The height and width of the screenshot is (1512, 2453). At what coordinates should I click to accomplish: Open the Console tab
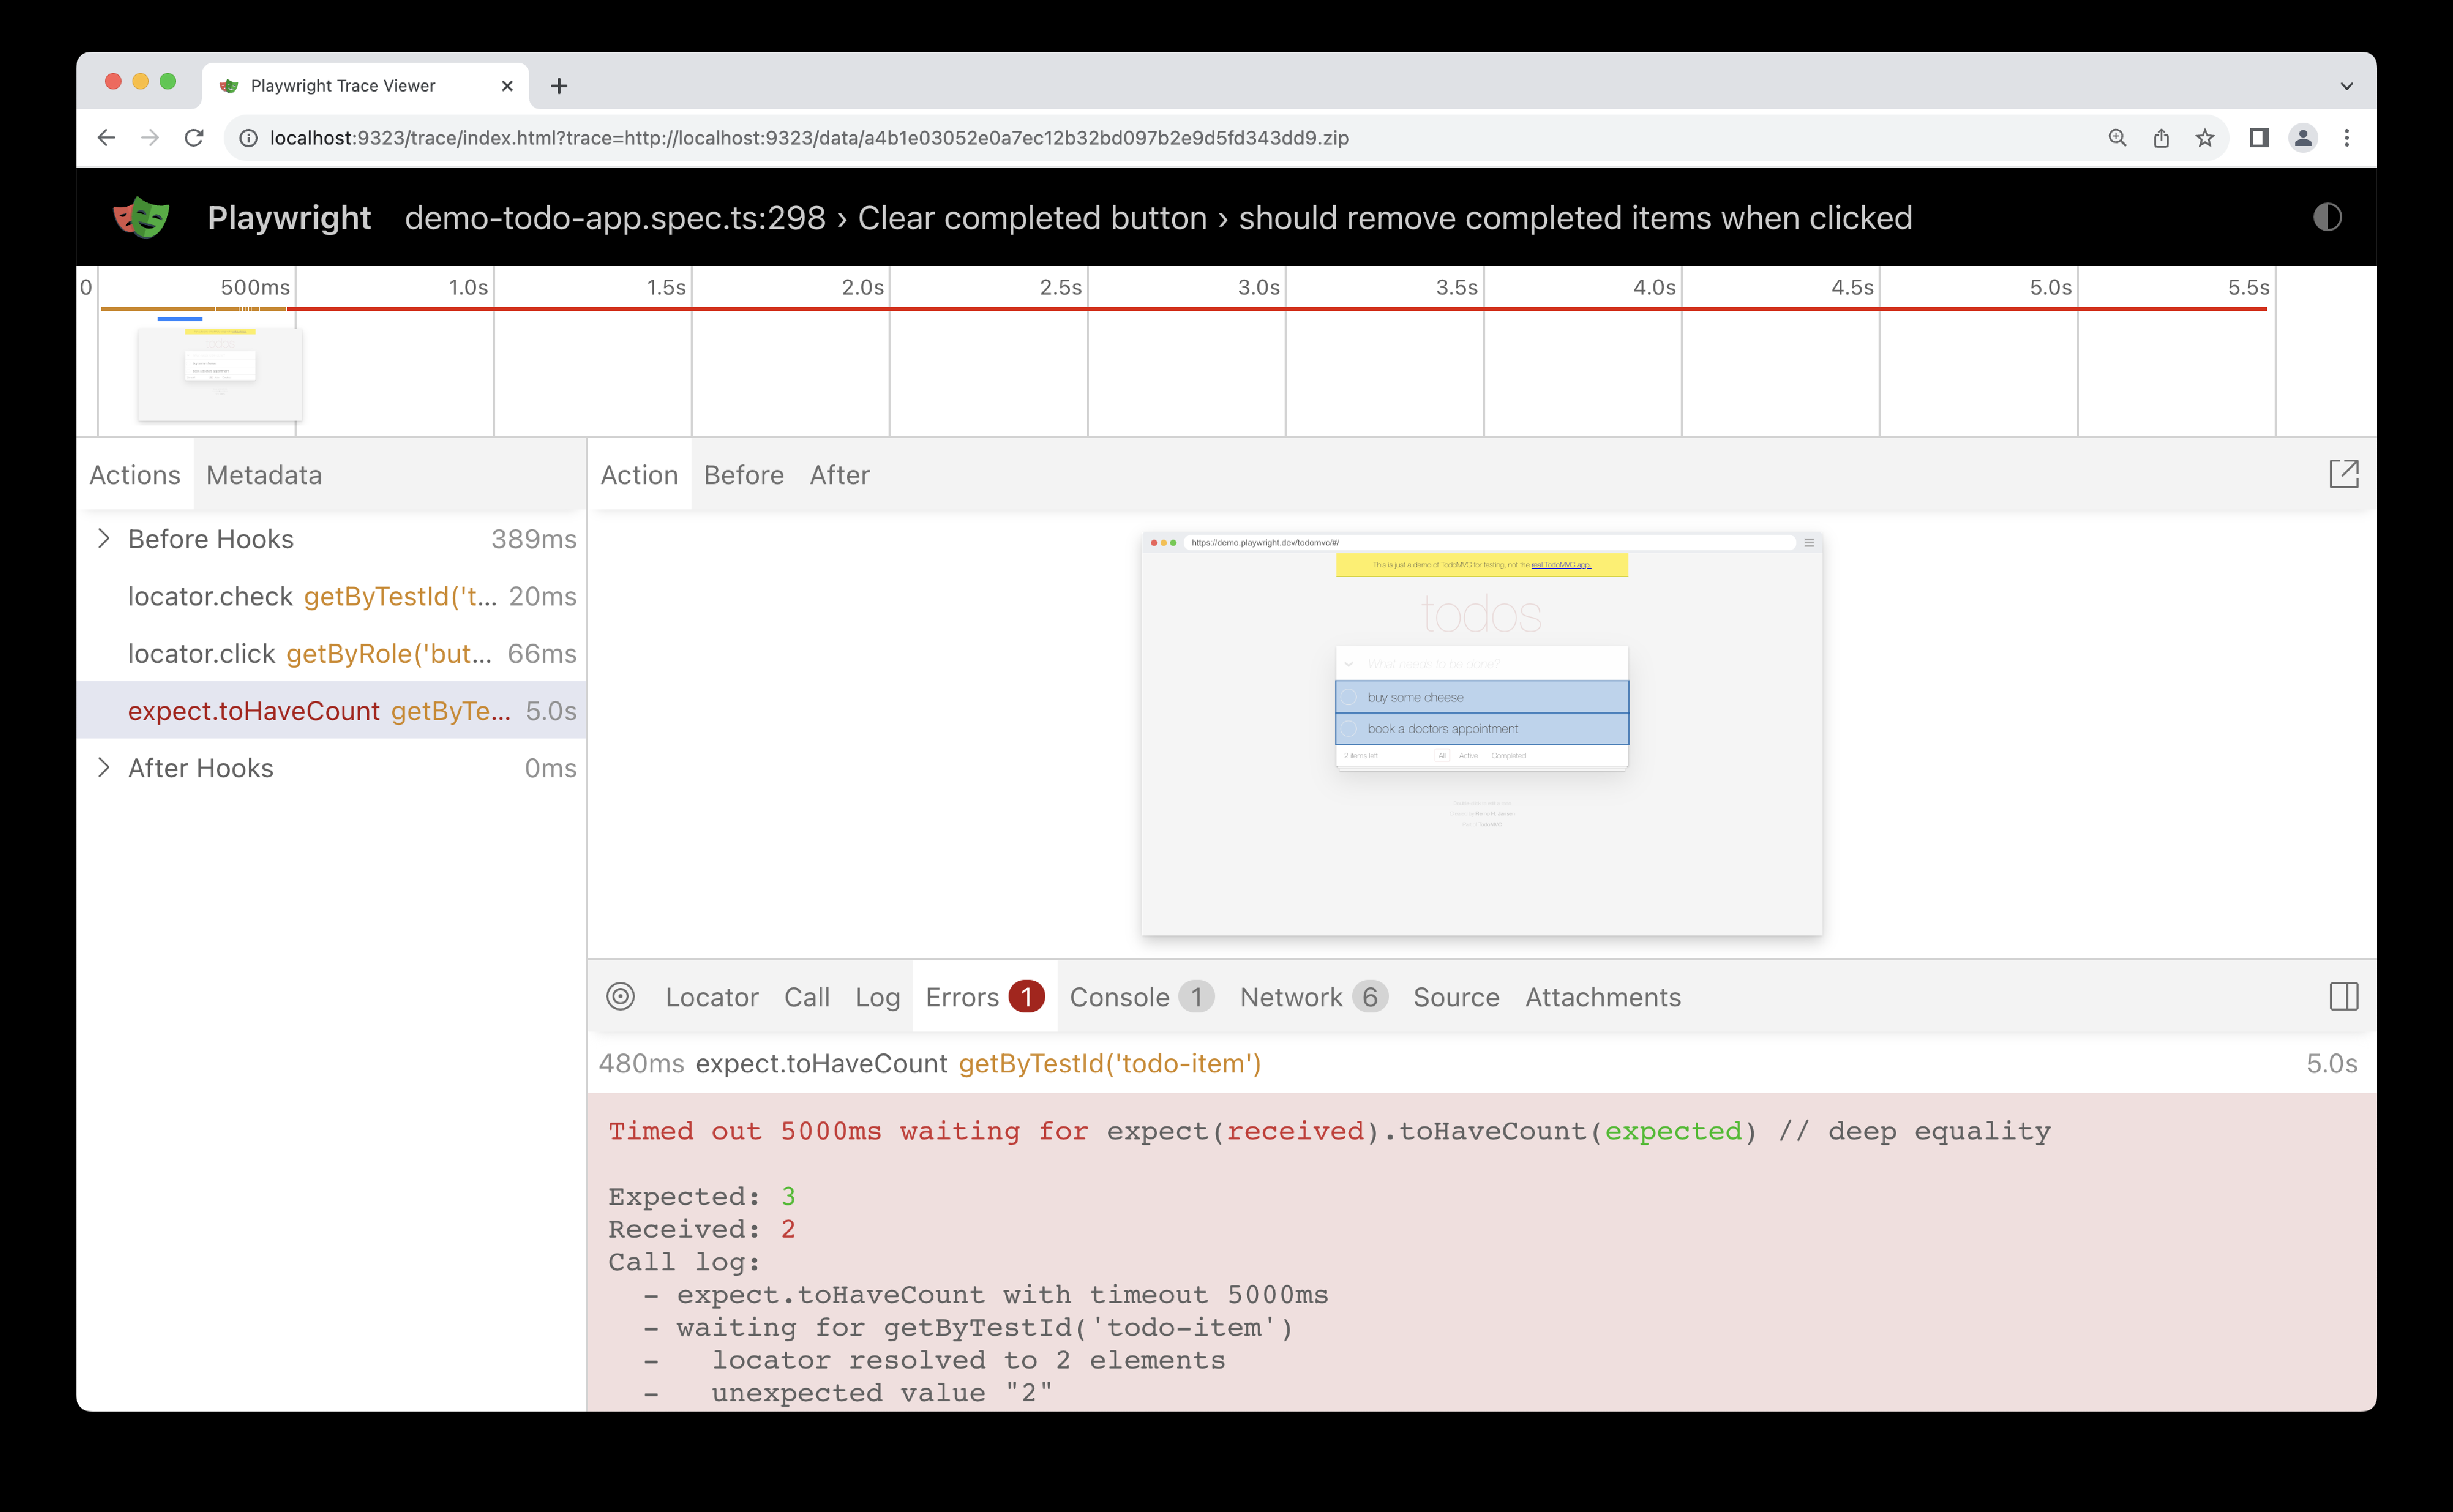pyautogui.click(x=1141, y=997)
